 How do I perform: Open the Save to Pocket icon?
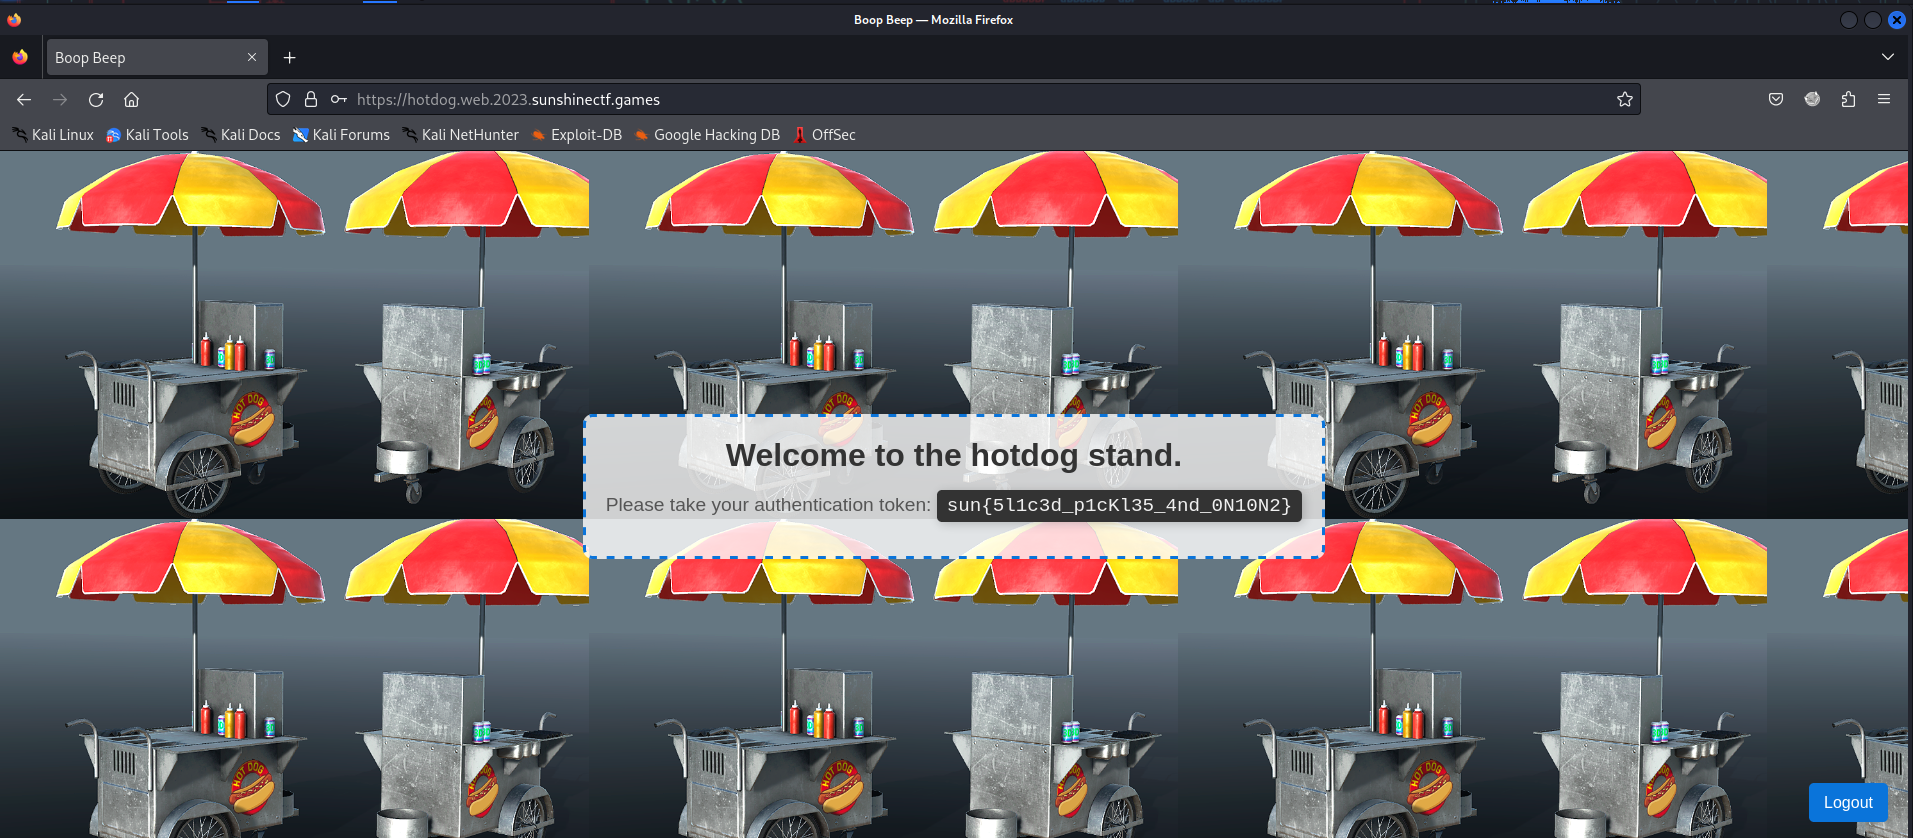coord(1776,99)
